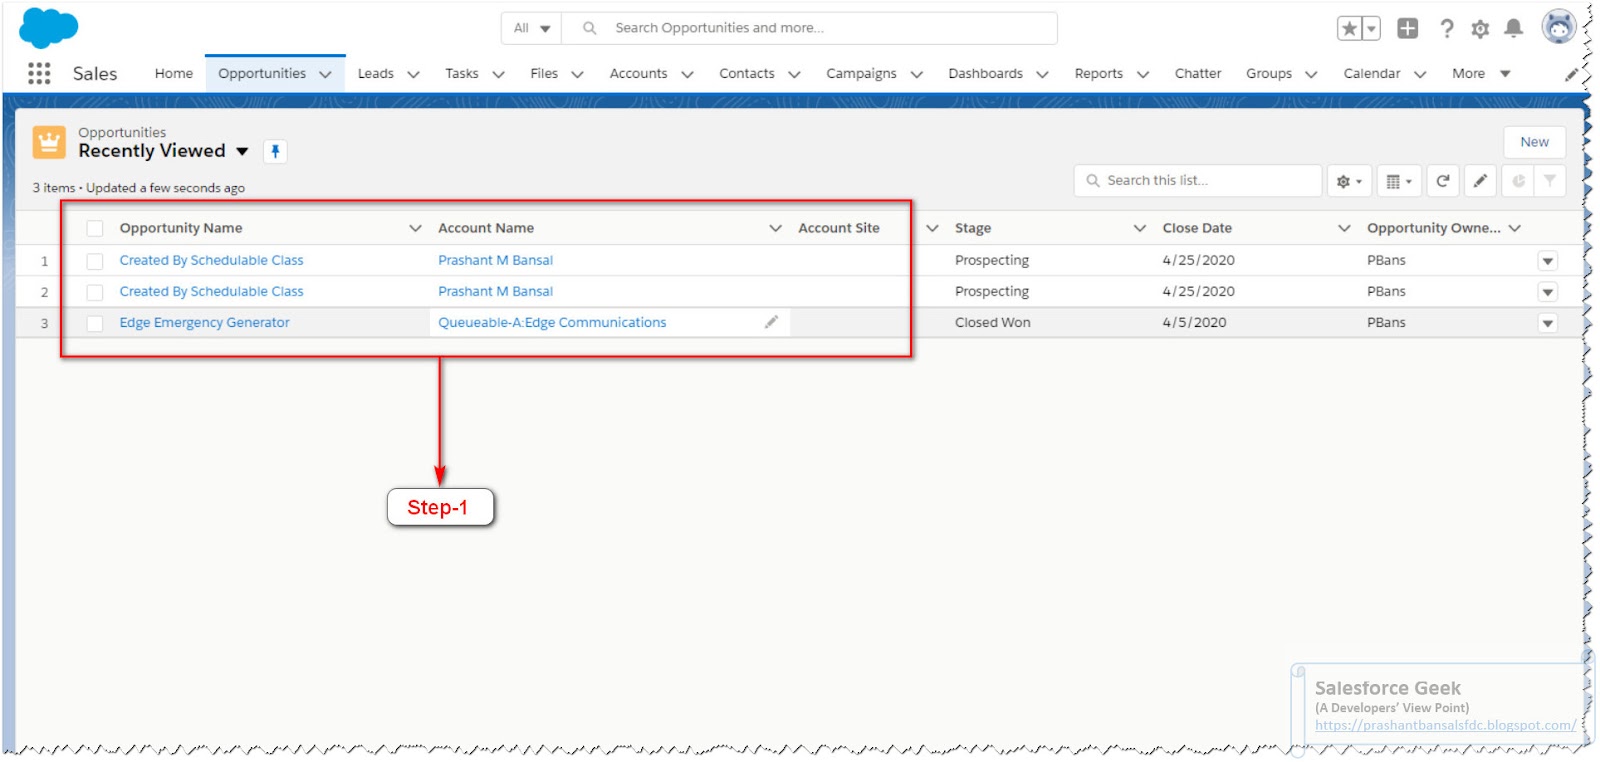Switch to the Dashboards tab
This screenshot has width=1600, height=762.
click(x=986, y=73)
